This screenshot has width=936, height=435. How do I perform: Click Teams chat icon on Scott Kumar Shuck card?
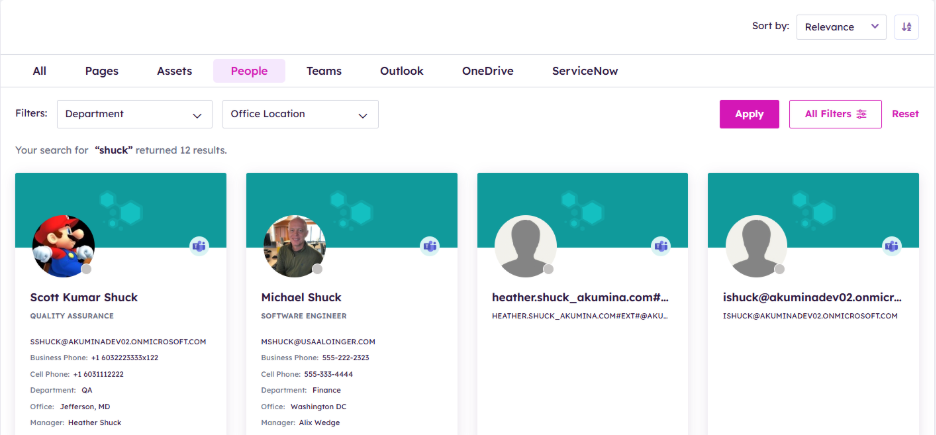[199, 246]
